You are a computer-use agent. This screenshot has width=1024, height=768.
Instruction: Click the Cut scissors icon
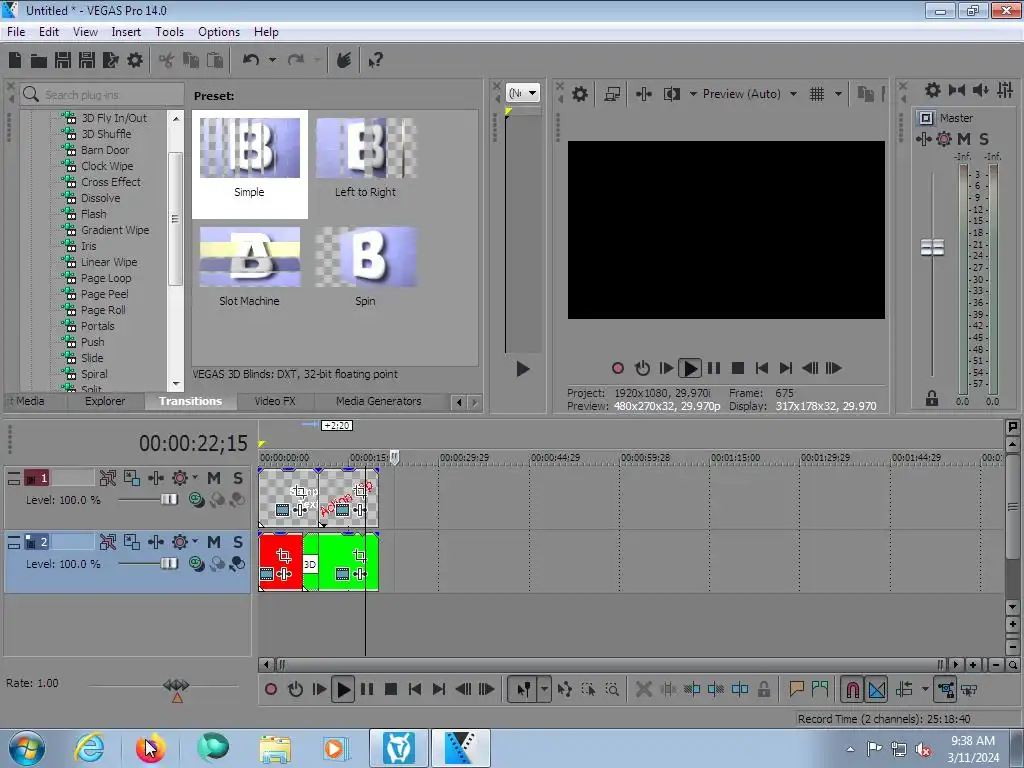point(167,61)
